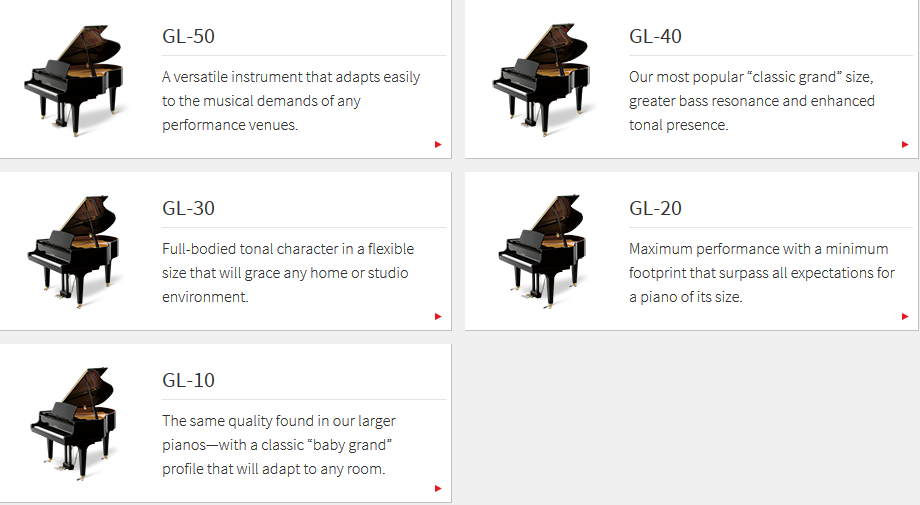Viewport: 920px width, 505px height.
Task: Click the red arrow in the GL-50 card
Action: [438, 144]
